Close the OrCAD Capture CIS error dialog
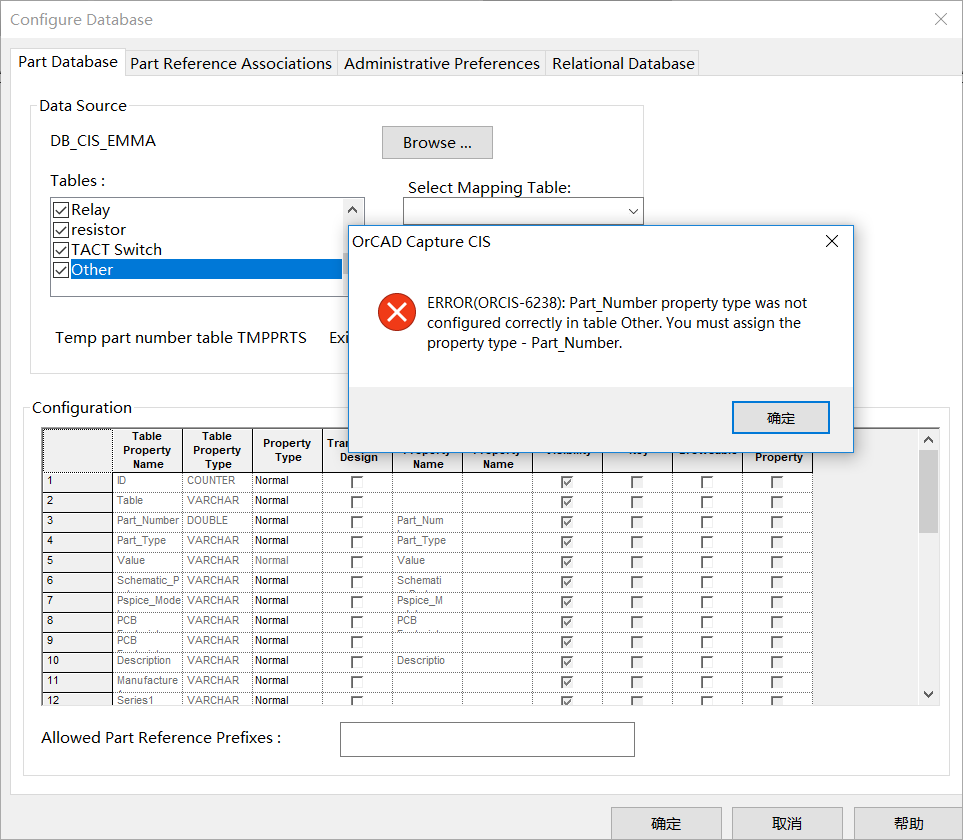The image size is (963, 840). (832, 241)
